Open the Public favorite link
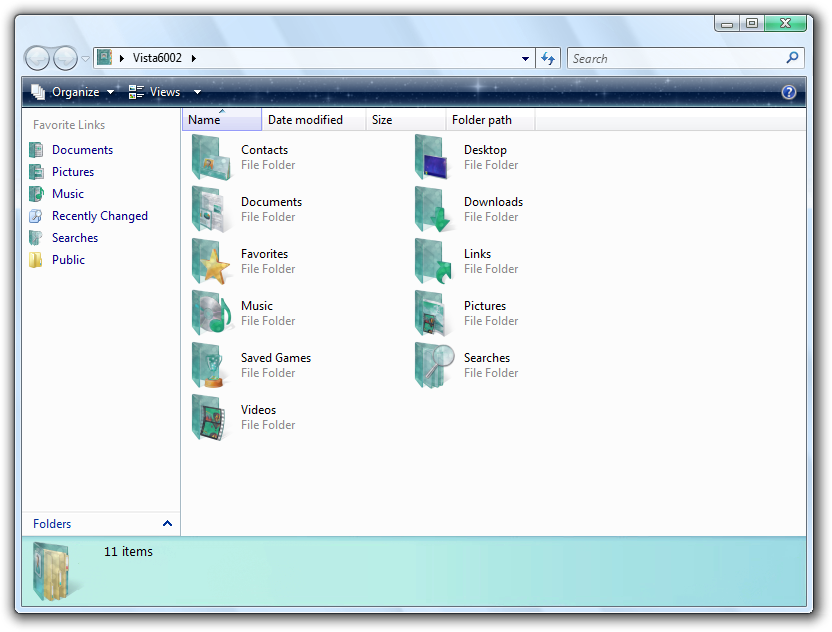 (x=68, y=260)
